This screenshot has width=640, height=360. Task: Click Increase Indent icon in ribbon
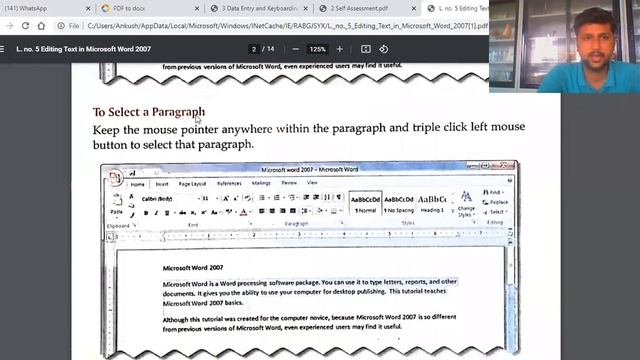click(316, 198)
